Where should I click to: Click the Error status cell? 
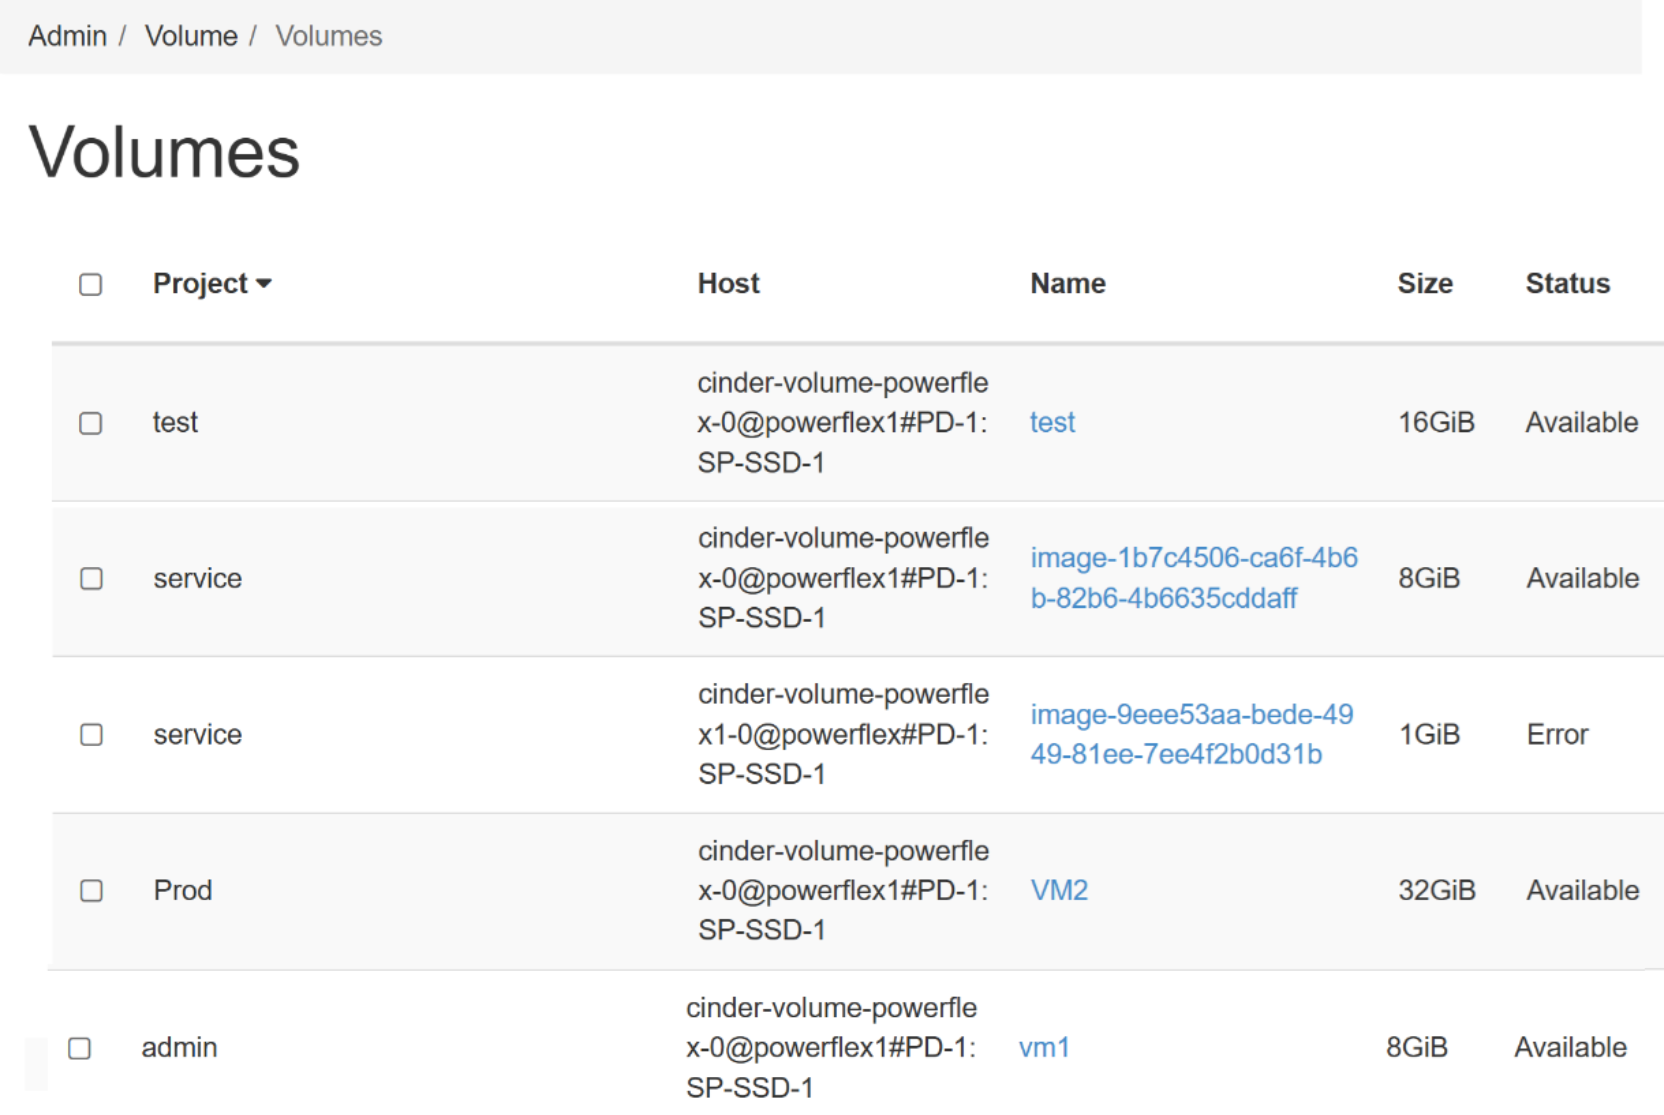pos(1557,734)
